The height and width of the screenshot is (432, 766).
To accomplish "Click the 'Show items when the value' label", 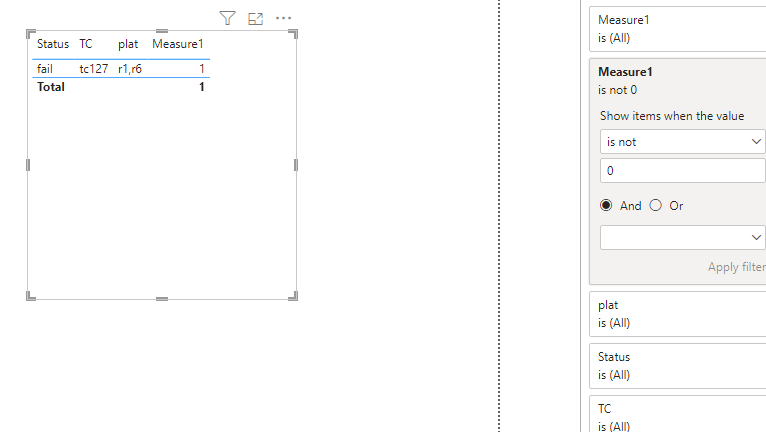I will coord(672,116).
